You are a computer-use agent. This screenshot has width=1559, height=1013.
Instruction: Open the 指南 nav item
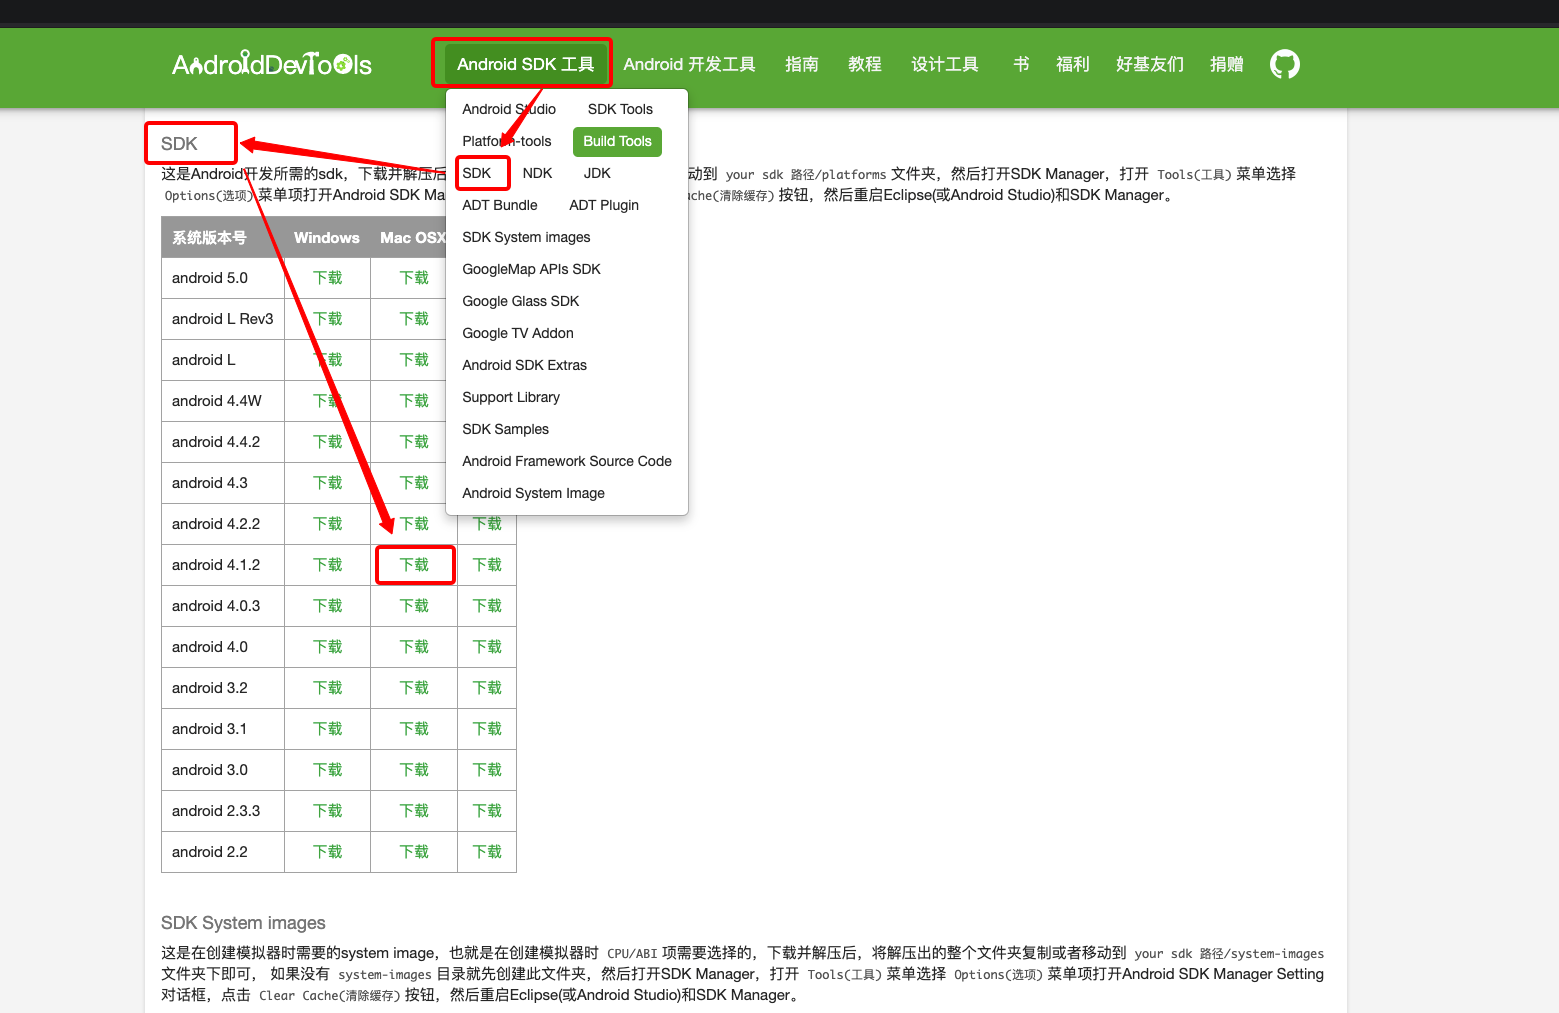pyautogui.click(x=802, y=64)
